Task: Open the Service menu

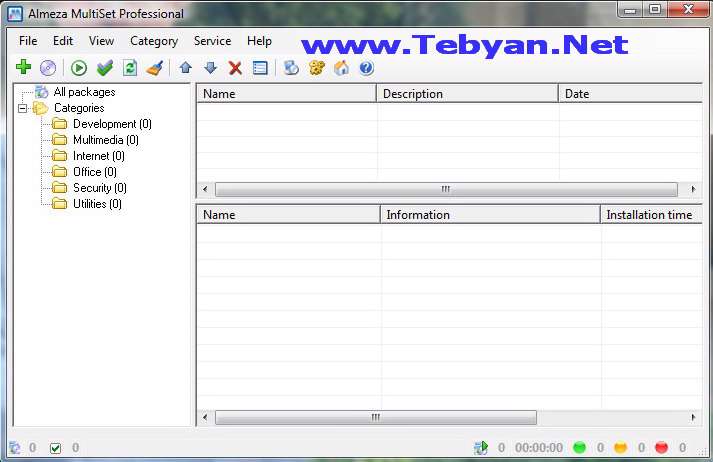Action: (212, 41)
